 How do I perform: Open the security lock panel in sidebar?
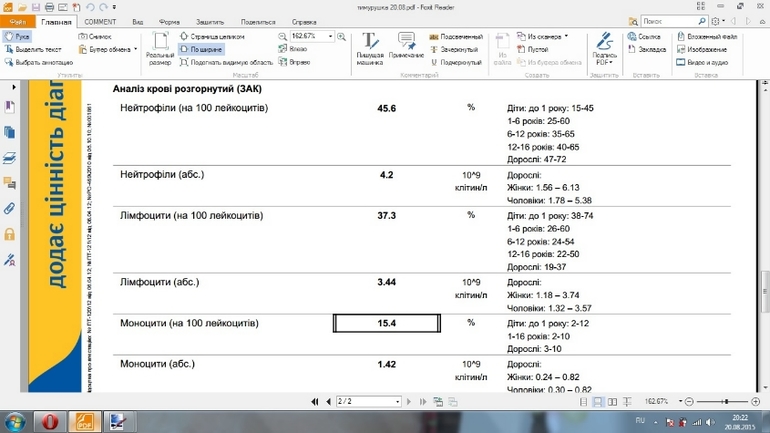coord(10,234)
